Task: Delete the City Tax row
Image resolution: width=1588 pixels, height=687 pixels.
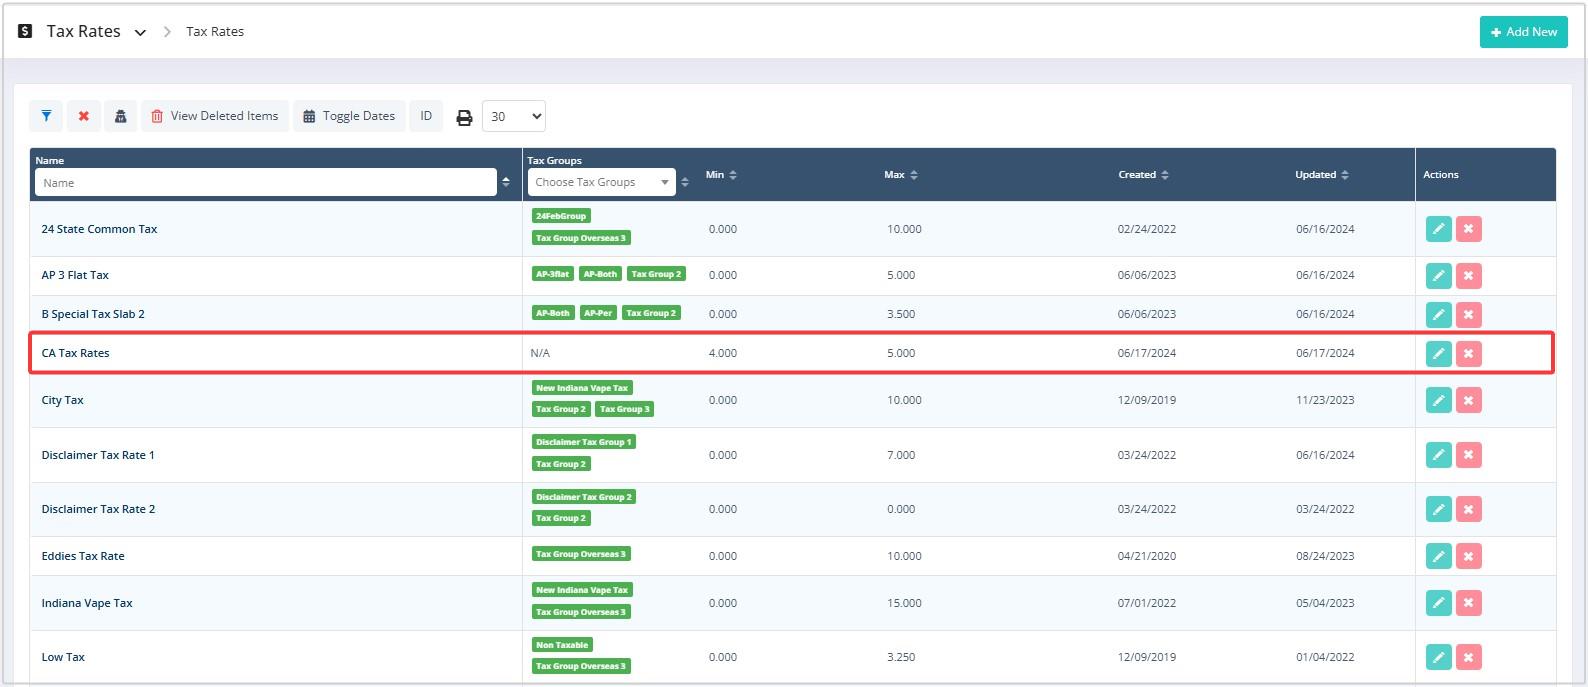Action: [1469, 400]
